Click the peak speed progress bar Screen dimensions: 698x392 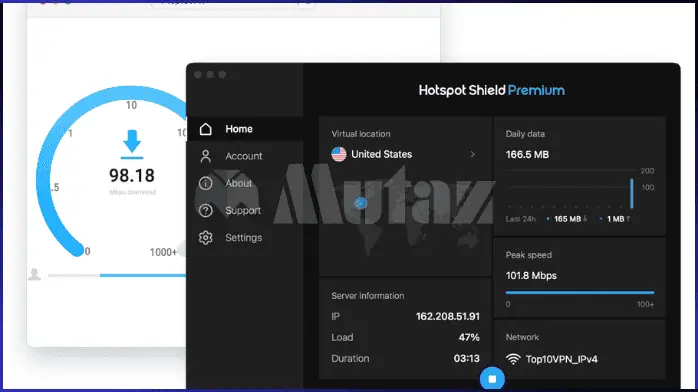click(580, 293)
